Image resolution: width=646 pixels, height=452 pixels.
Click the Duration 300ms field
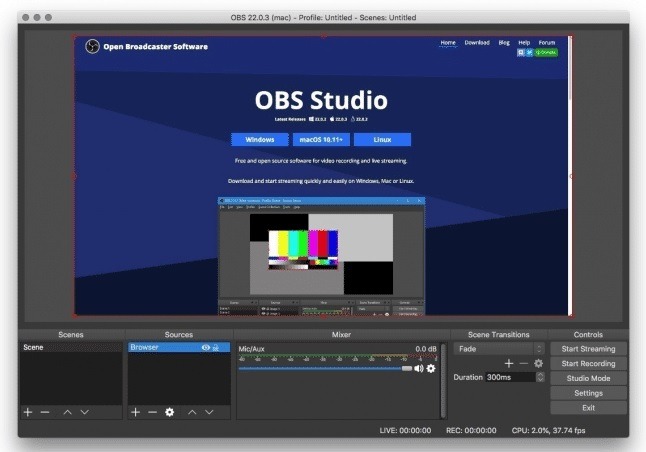(x=510, y=377)
